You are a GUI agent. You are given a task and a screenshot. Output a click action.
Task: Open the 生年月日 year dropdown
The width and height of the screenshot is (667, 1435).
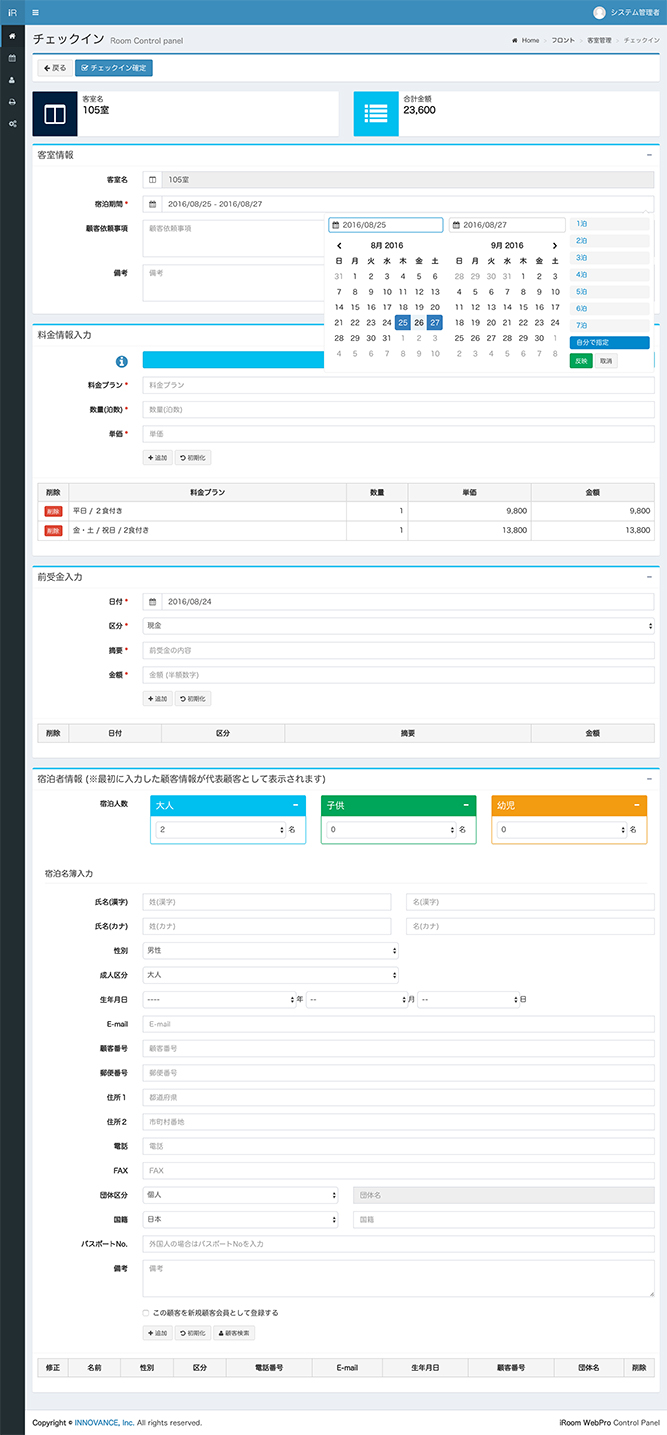(218, 999)
